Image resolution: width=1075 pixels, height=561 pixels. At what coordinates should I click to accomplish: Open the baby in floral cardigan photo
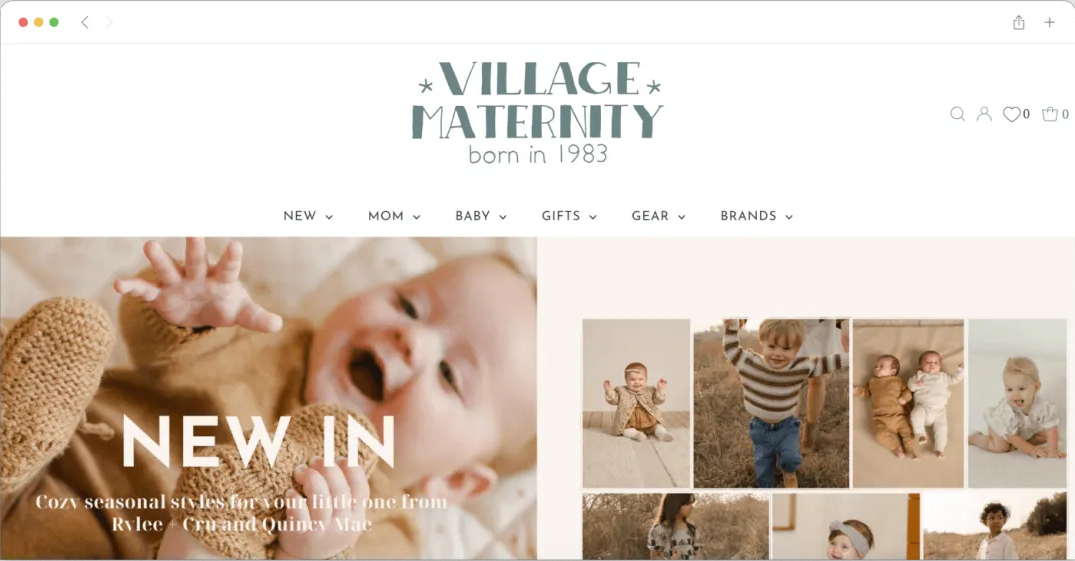(x=636, y=403)
